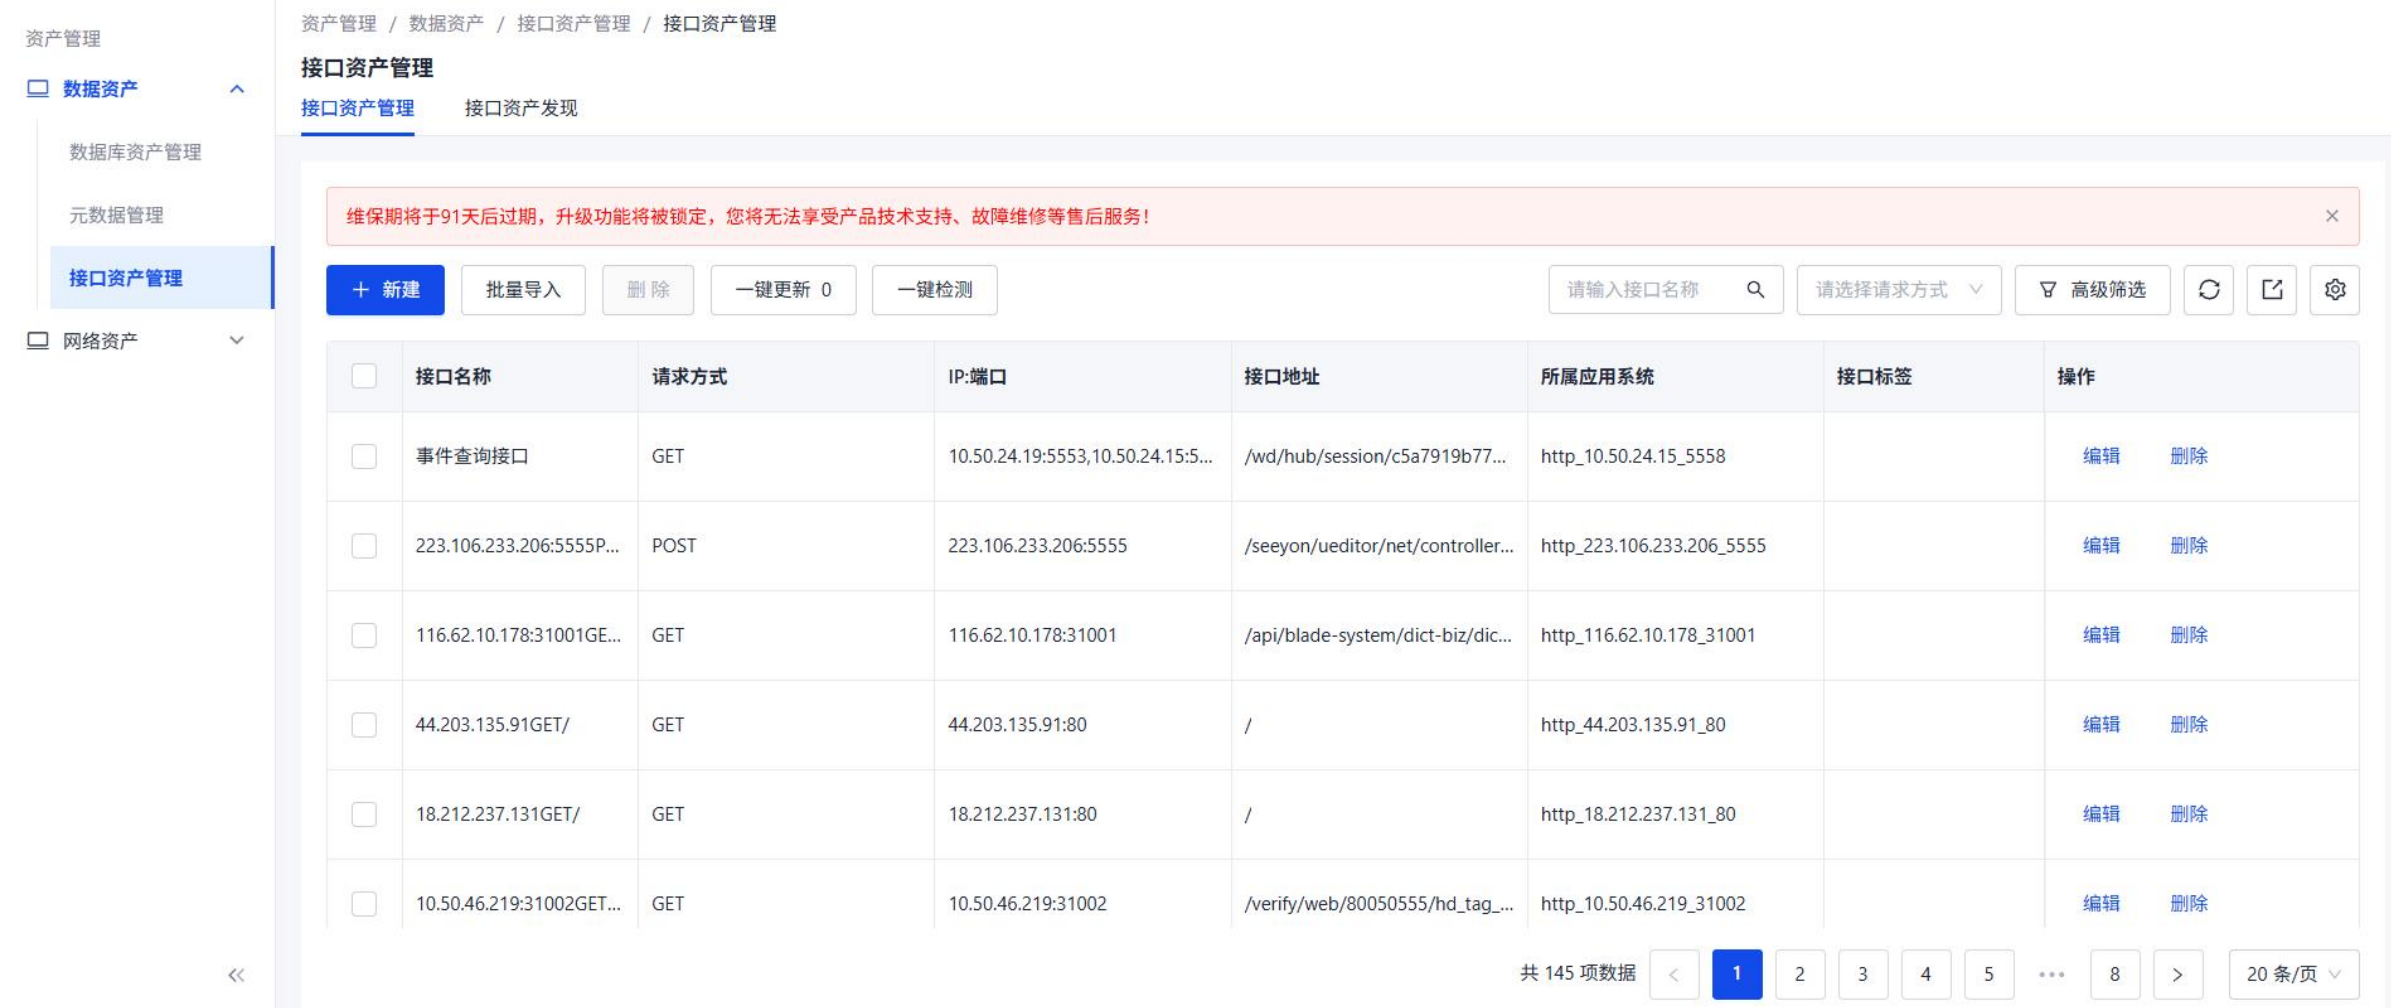Viewport: 2391px width, 1008px height.
Task: Click the export icon button
Action: [2271, 290]
